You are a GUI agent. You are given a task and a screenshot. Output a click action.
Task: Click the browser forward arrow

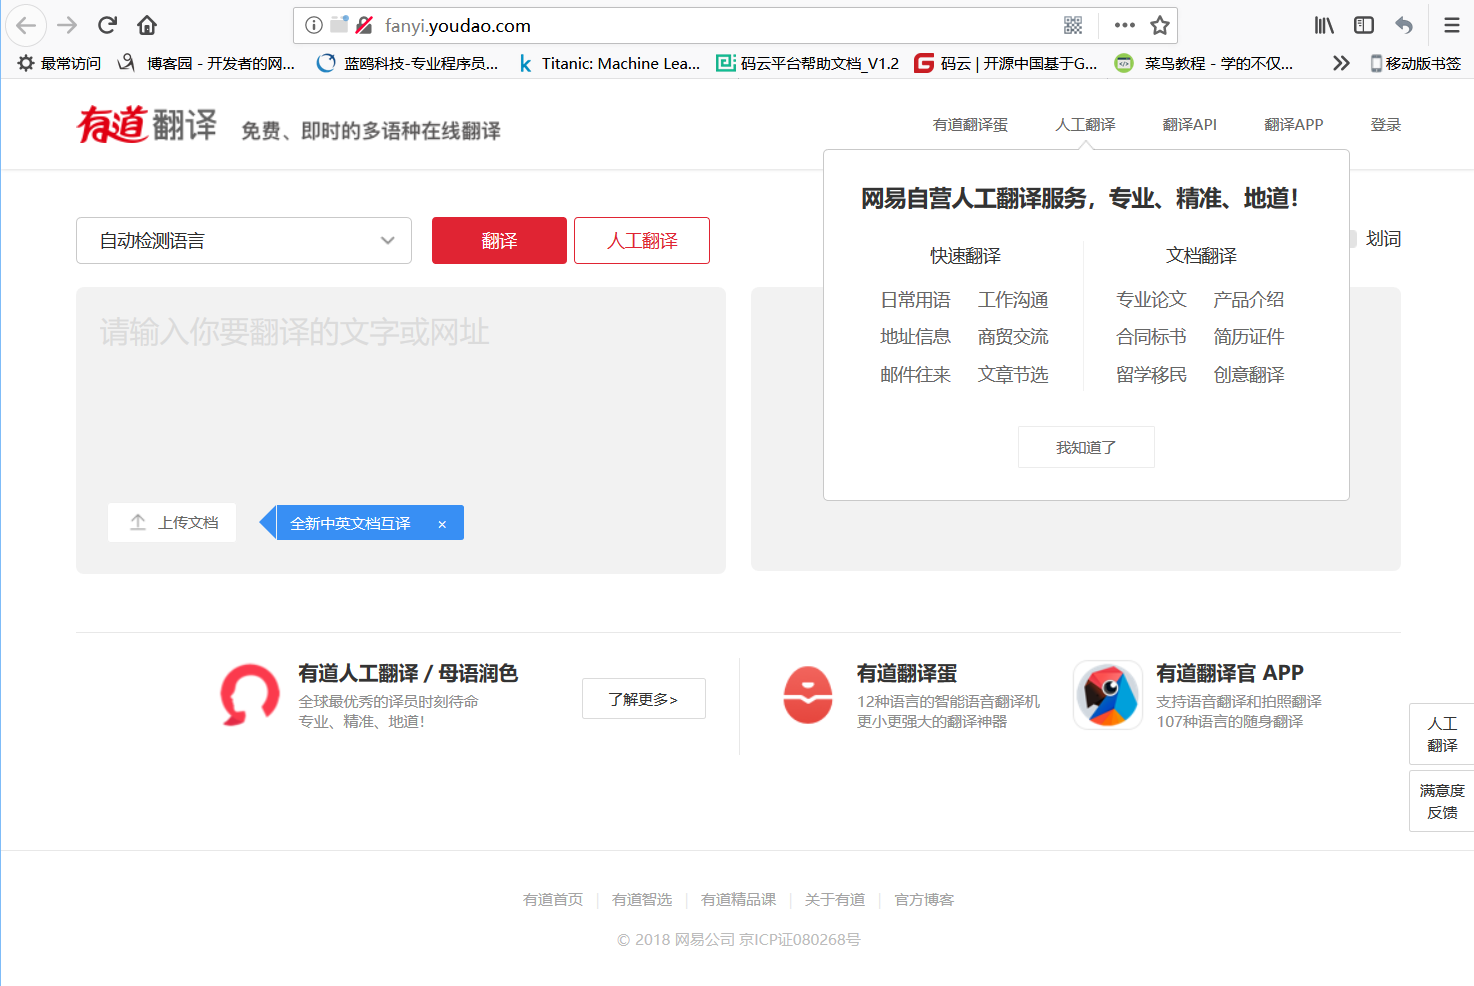(67, 25)
